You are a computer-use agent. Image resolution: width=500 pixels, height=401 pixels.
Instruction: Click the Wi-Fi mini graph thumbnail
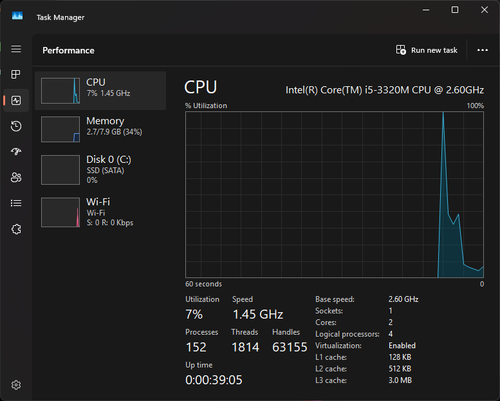click(60, 212)
